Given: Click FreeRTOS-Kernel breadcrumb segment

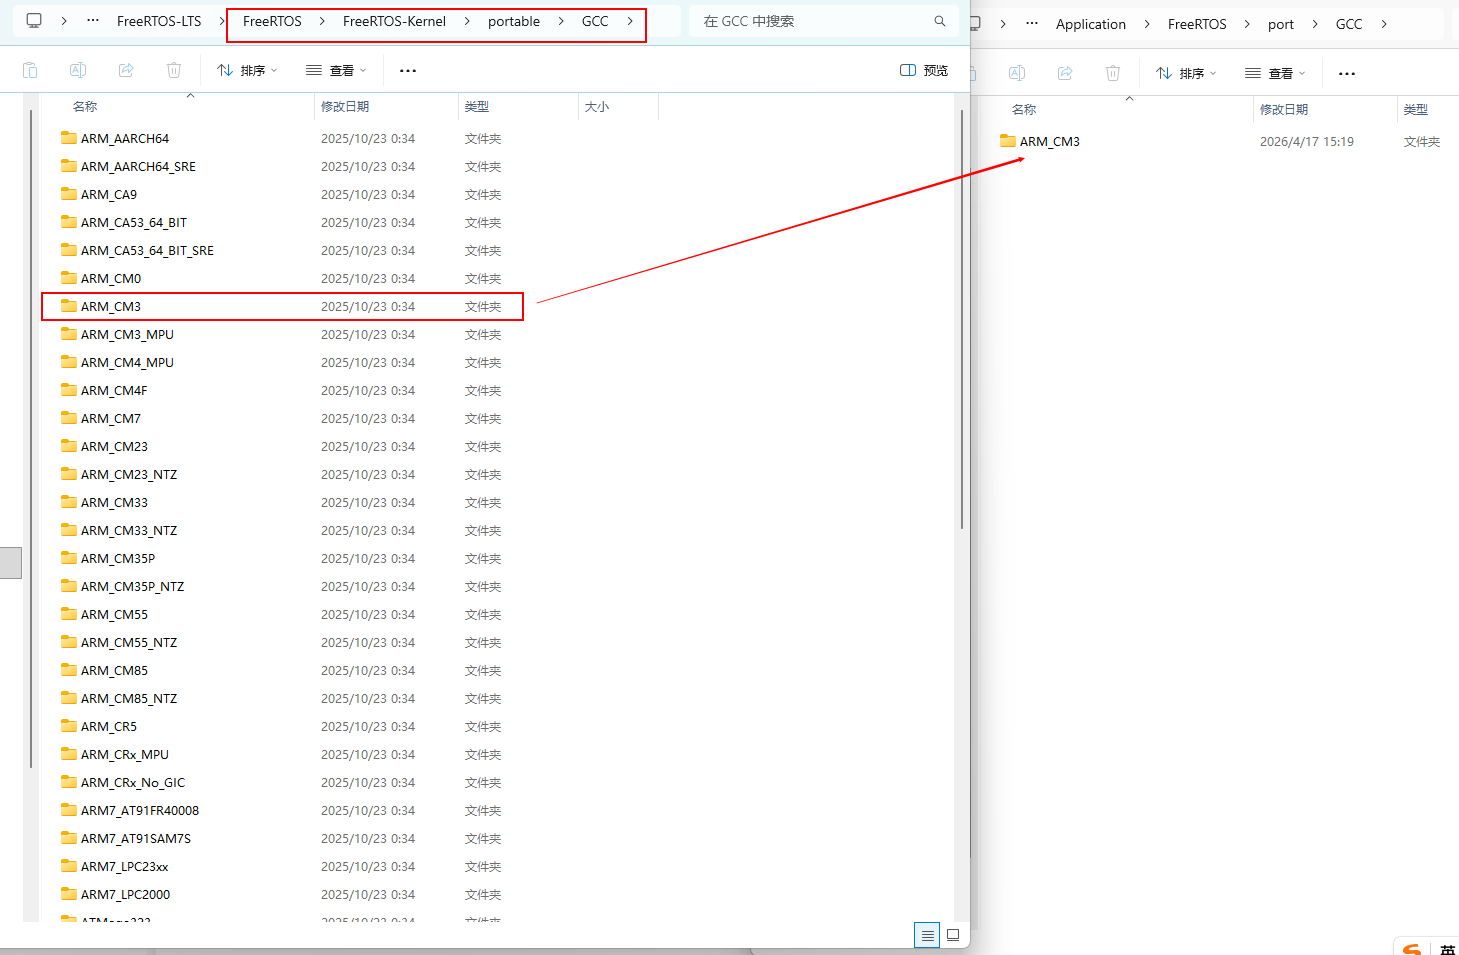Looking at the screenshot, I should pyautogui.click(x=394, y=21).
